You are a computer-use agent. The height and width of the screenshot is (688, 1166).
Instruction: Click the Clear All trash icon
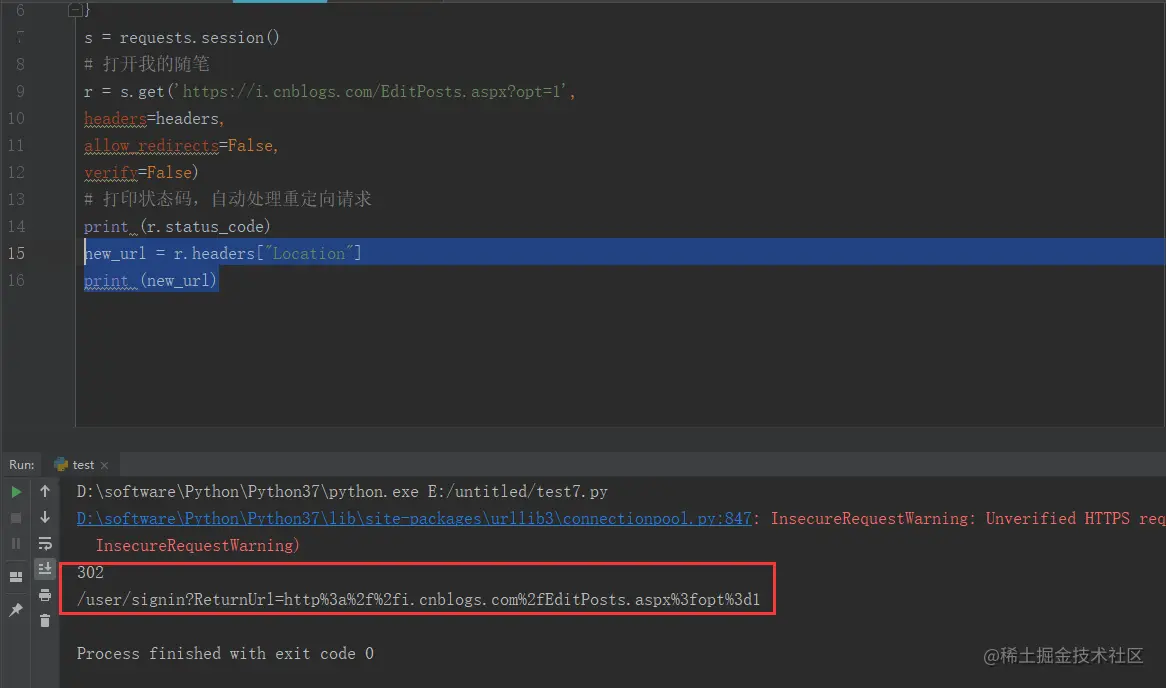pyautogui.click(x=45, y=620)
